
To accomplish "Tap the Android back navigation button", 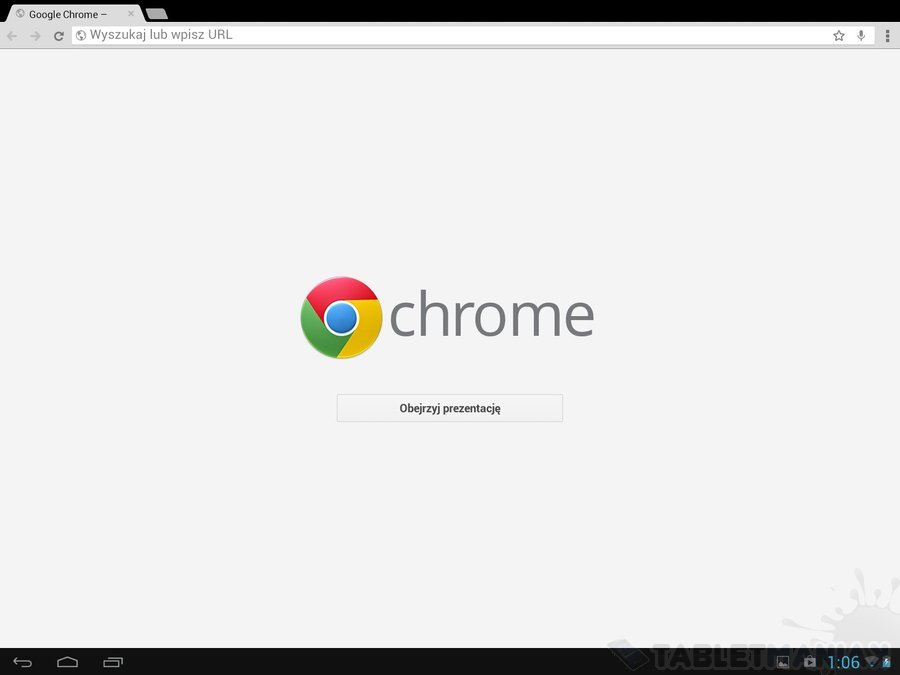I will 22,662.
